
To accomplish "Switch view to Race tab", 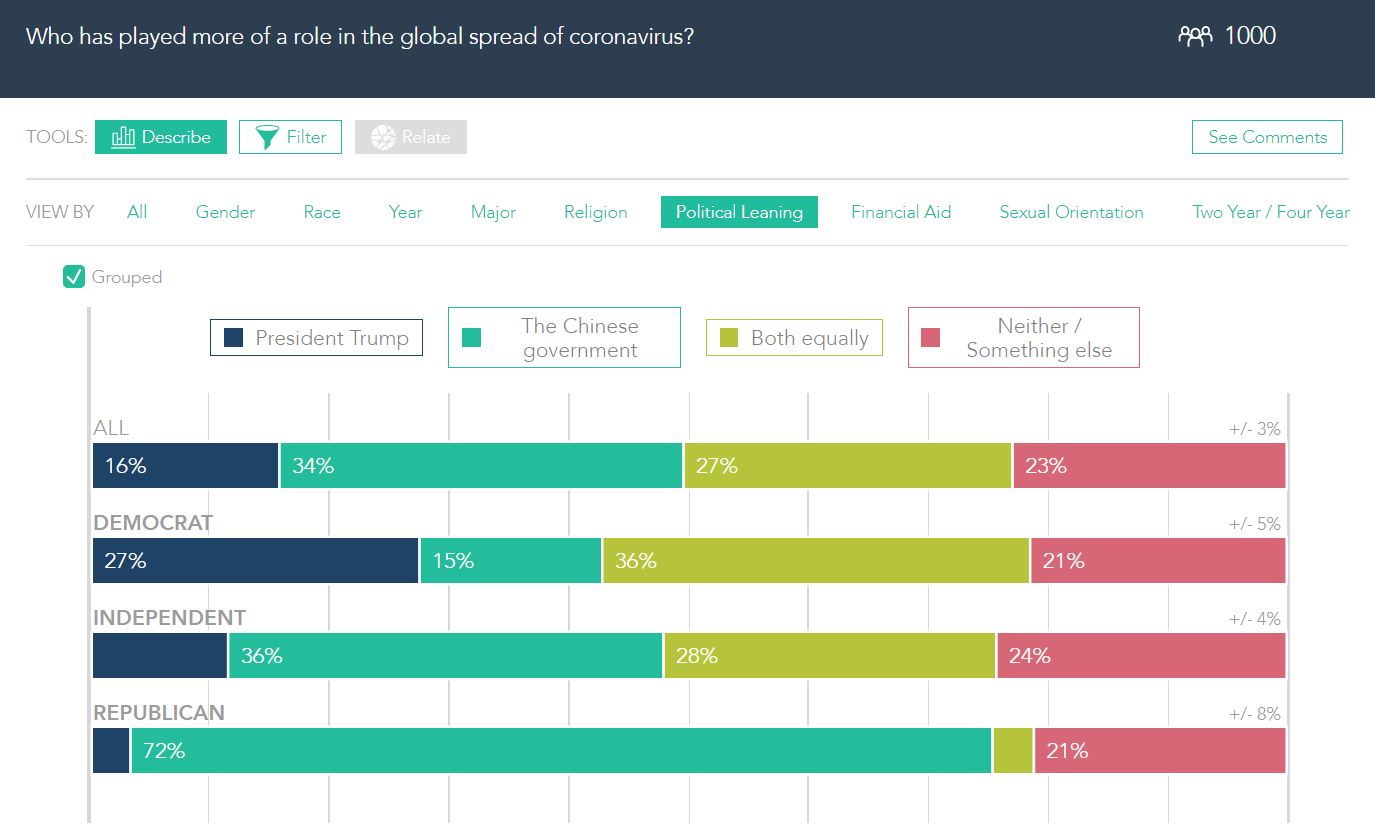I will point(322,212).
